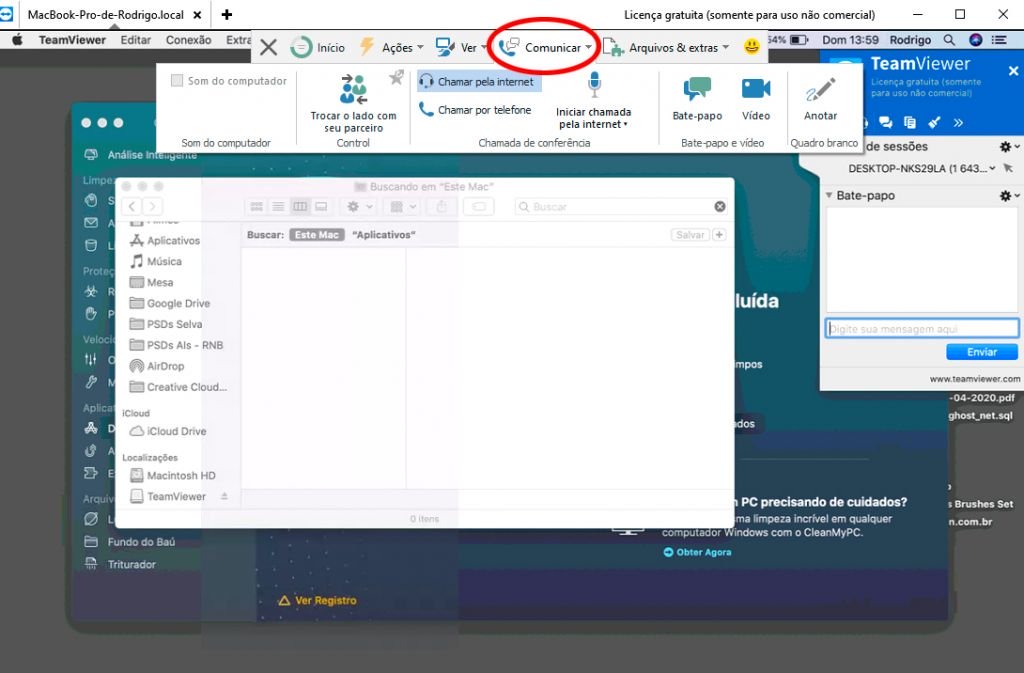Select Música in Finder sidebar

155,261
